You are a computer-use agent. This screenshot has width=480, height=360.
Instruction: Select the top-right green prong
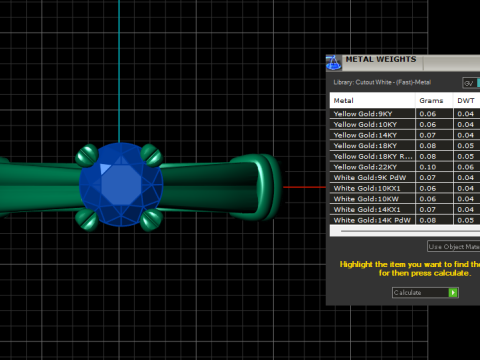click(152, 155)
